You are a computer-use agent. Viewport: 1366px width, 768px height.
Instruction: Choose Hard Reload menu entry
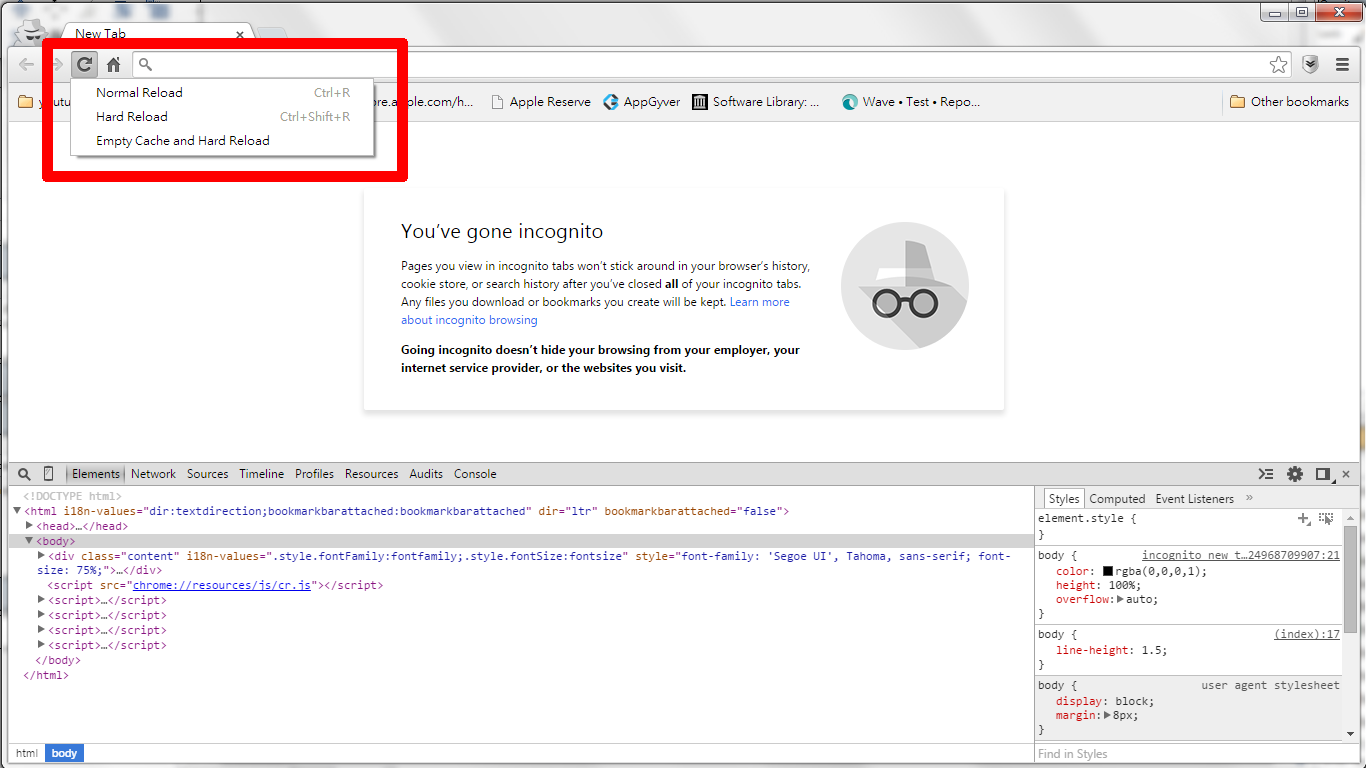click(222, 117)
